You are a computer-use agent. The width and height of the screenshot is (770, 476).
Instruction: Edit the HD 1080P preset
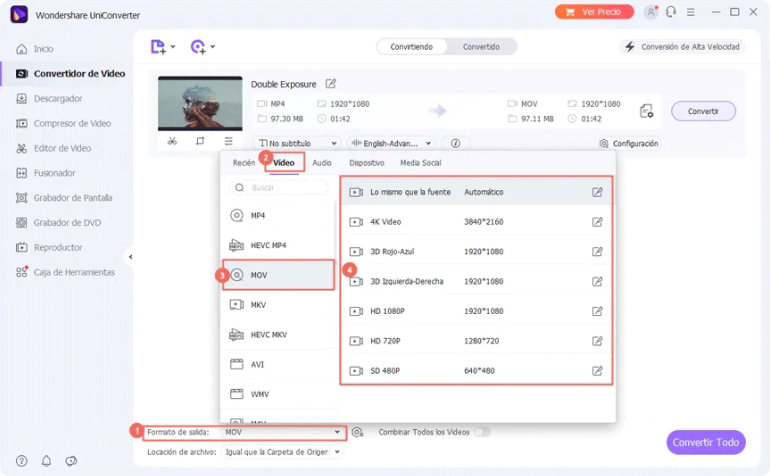point(597,311)
